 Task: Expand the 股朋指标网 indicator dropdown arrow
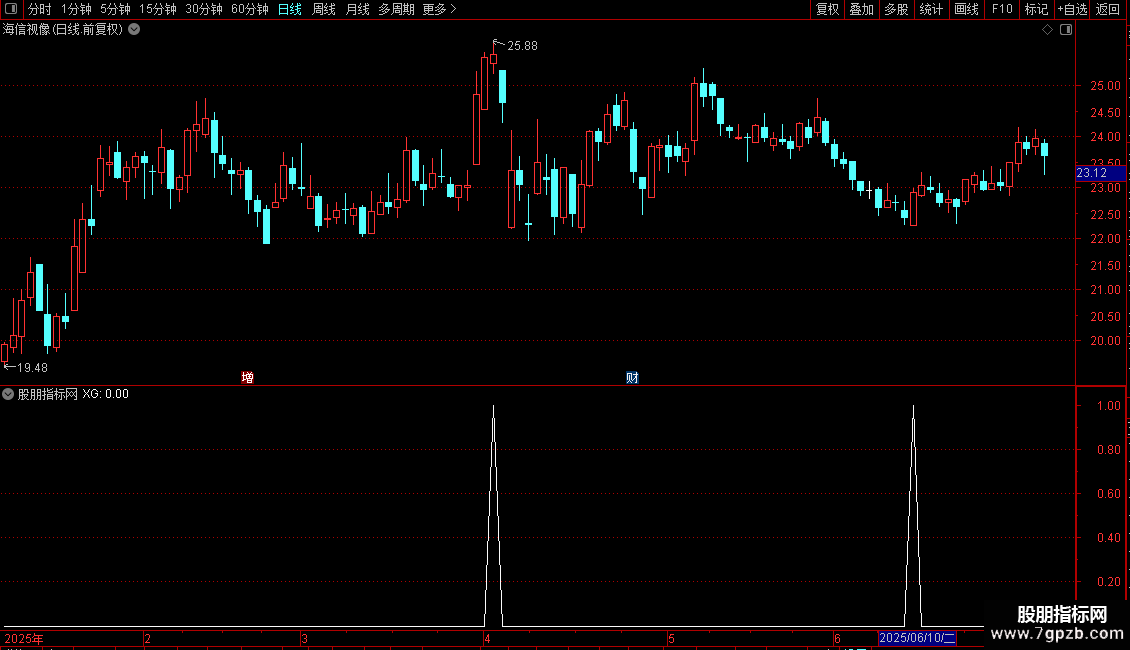point(8,394)
